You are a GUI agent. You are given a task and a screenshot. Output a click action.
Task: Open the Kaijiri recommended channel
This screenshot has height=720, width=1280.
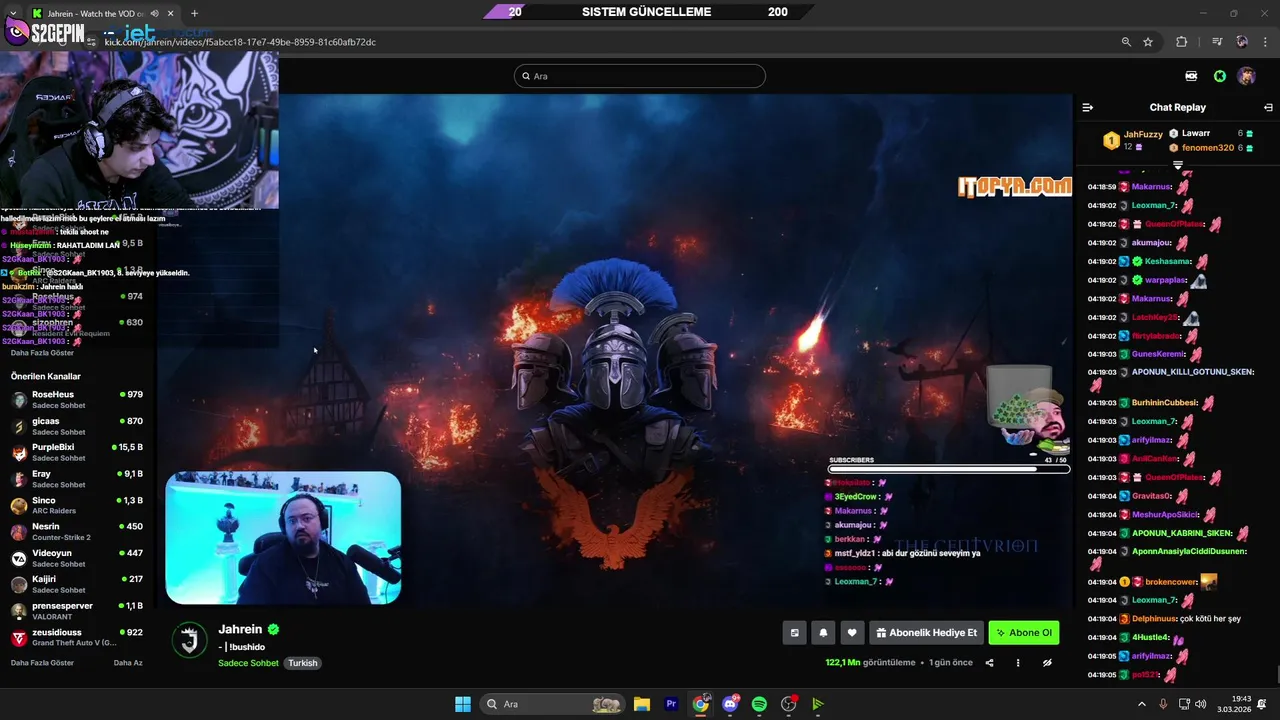click(78, 584)
